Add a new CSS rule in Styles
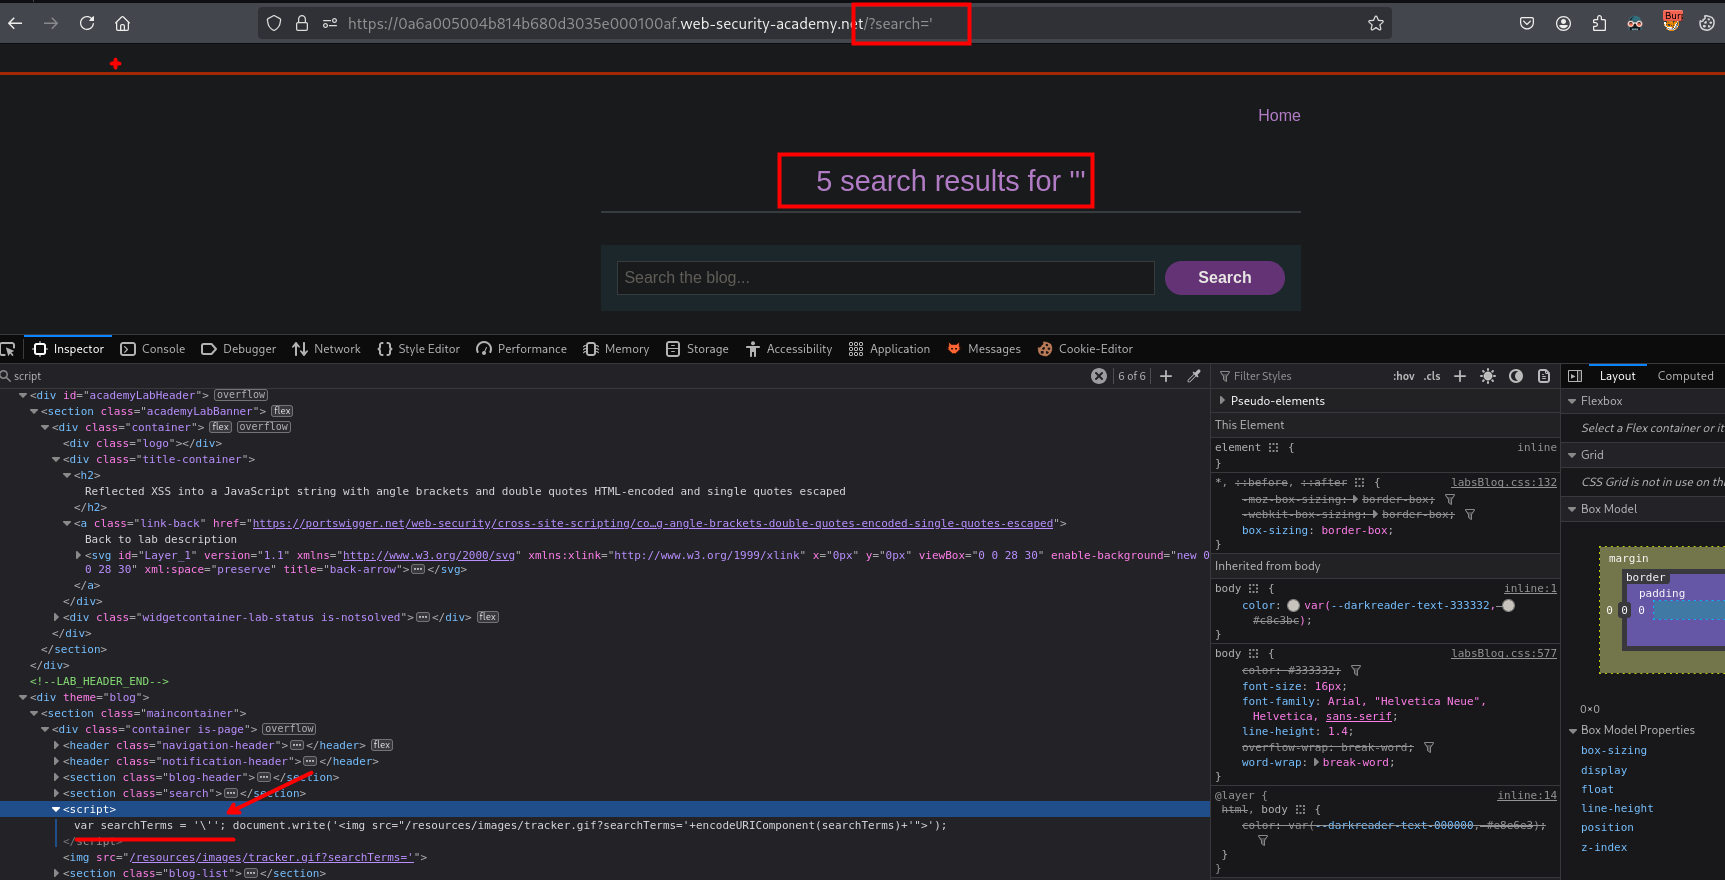1725x880 pixels. (1460, 376)
